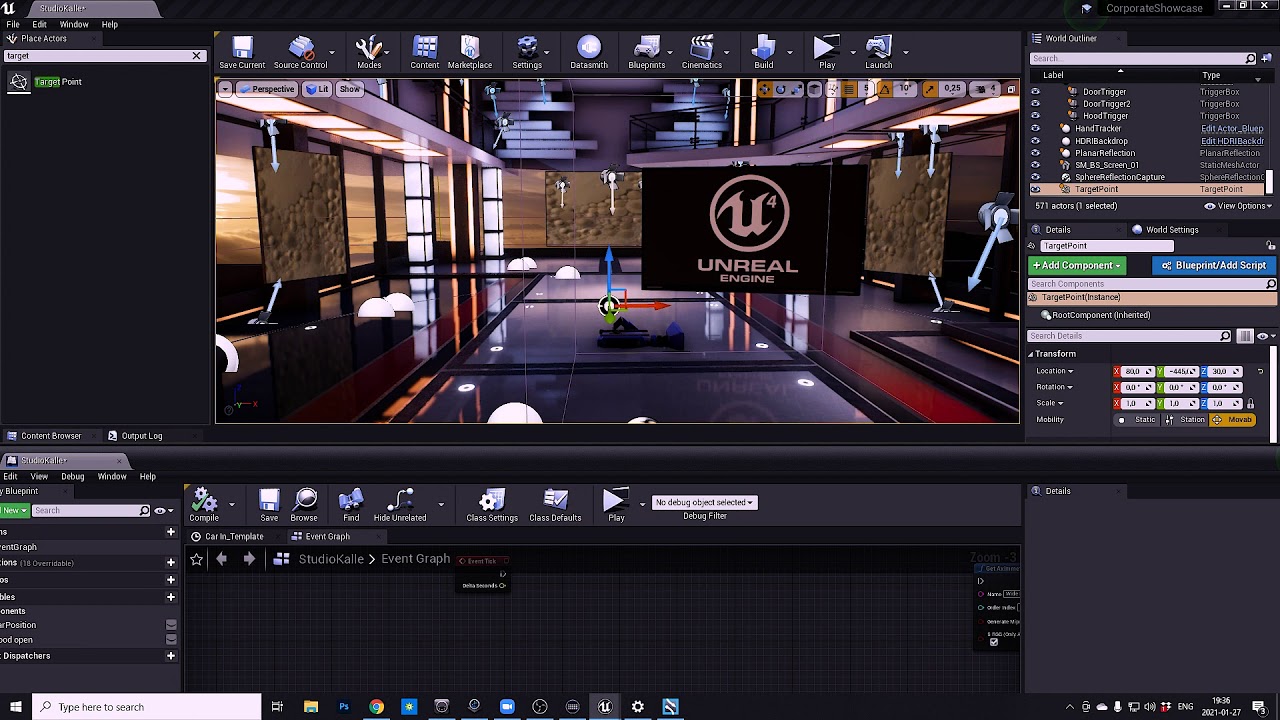Open the Blueprints toolbar button
1280x720 pixels.
point(646,53)
